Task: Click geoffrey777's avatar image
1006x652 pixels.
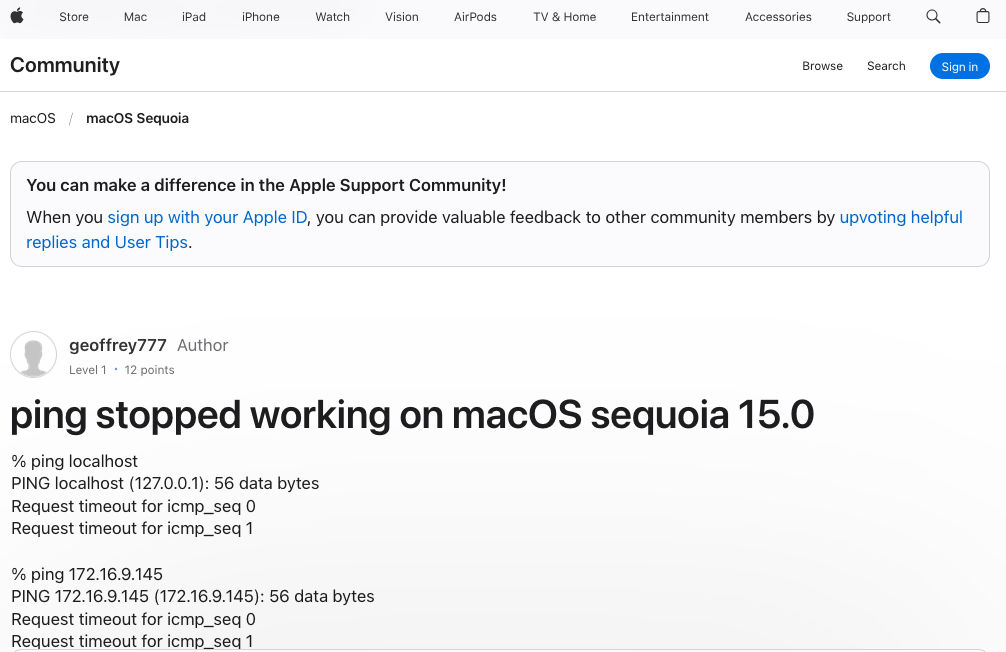Action: [x=33, y=355]
